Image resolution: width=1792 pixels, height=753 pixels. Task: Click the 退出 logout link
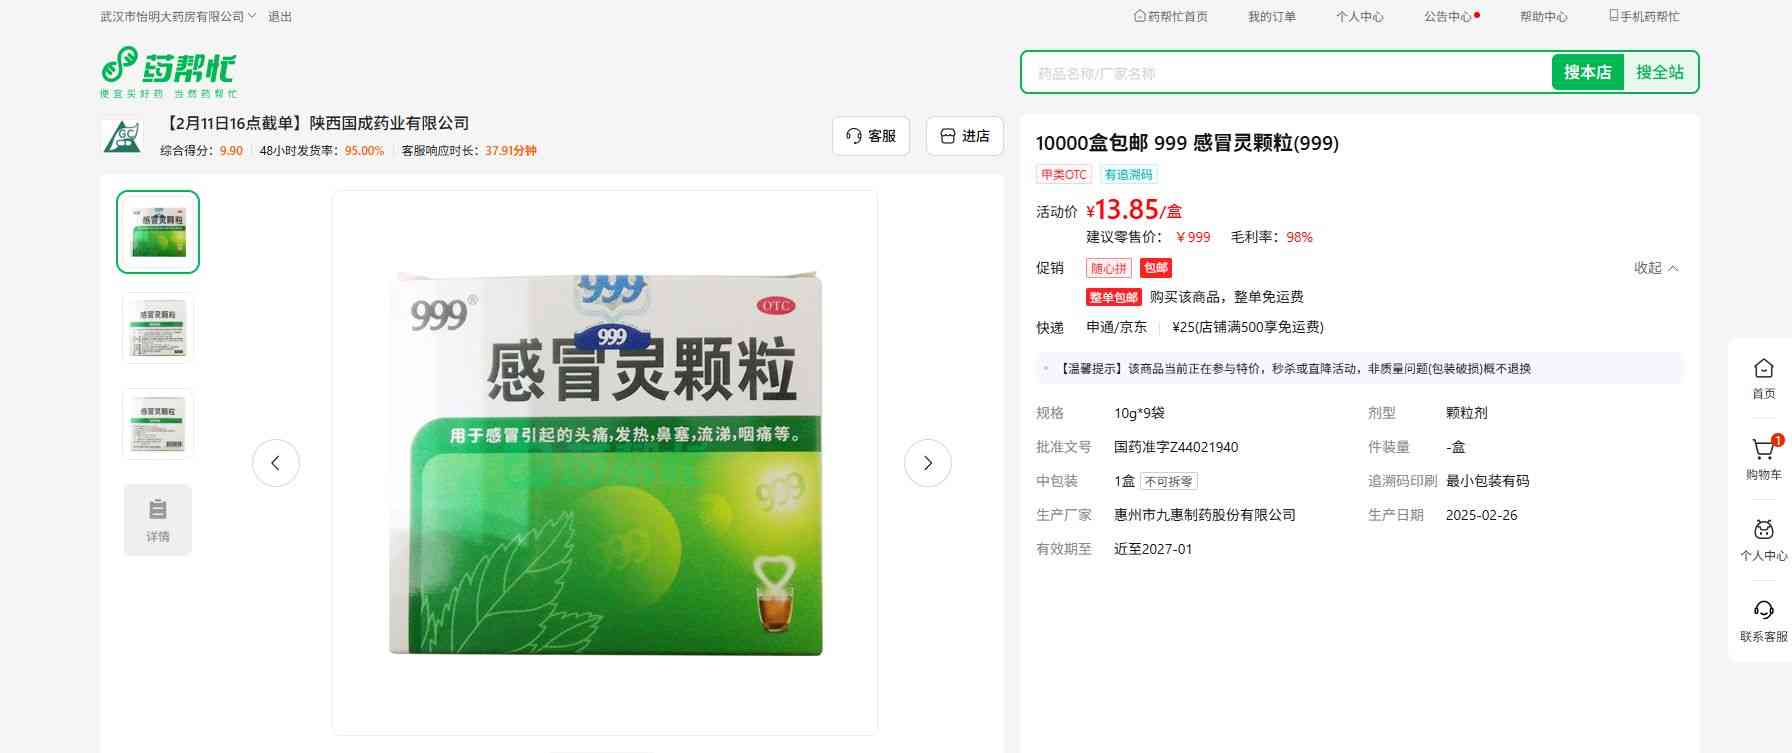click(280, 17)
